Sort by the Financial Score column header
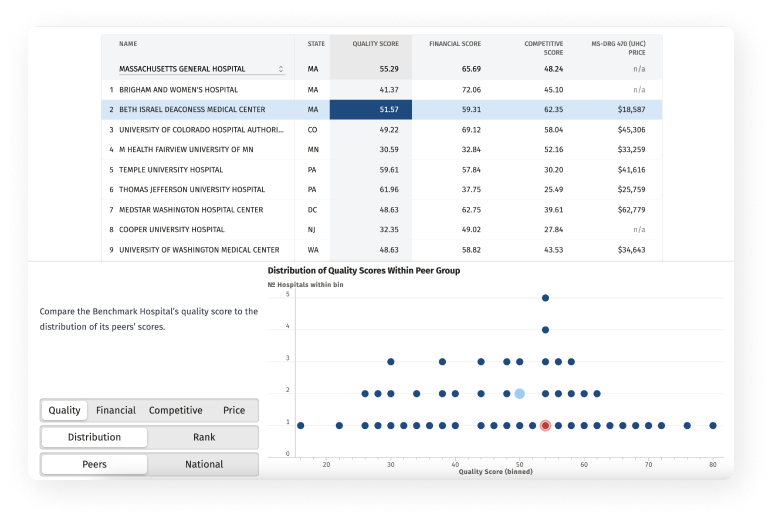Screen dimensions: 774x522 pos(455,44)
